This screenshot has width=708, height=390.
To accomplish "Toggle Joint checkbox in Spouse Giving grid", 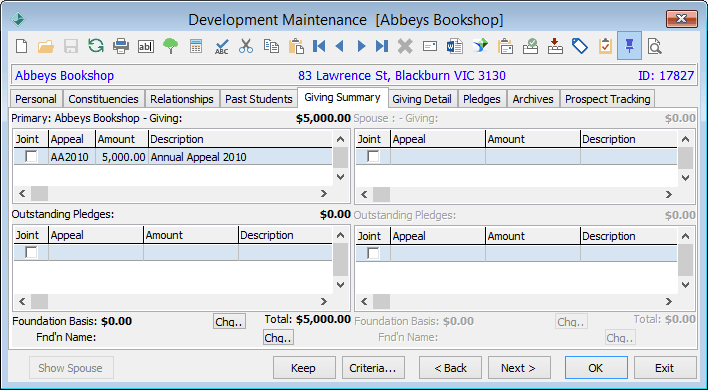I will 373,157.
